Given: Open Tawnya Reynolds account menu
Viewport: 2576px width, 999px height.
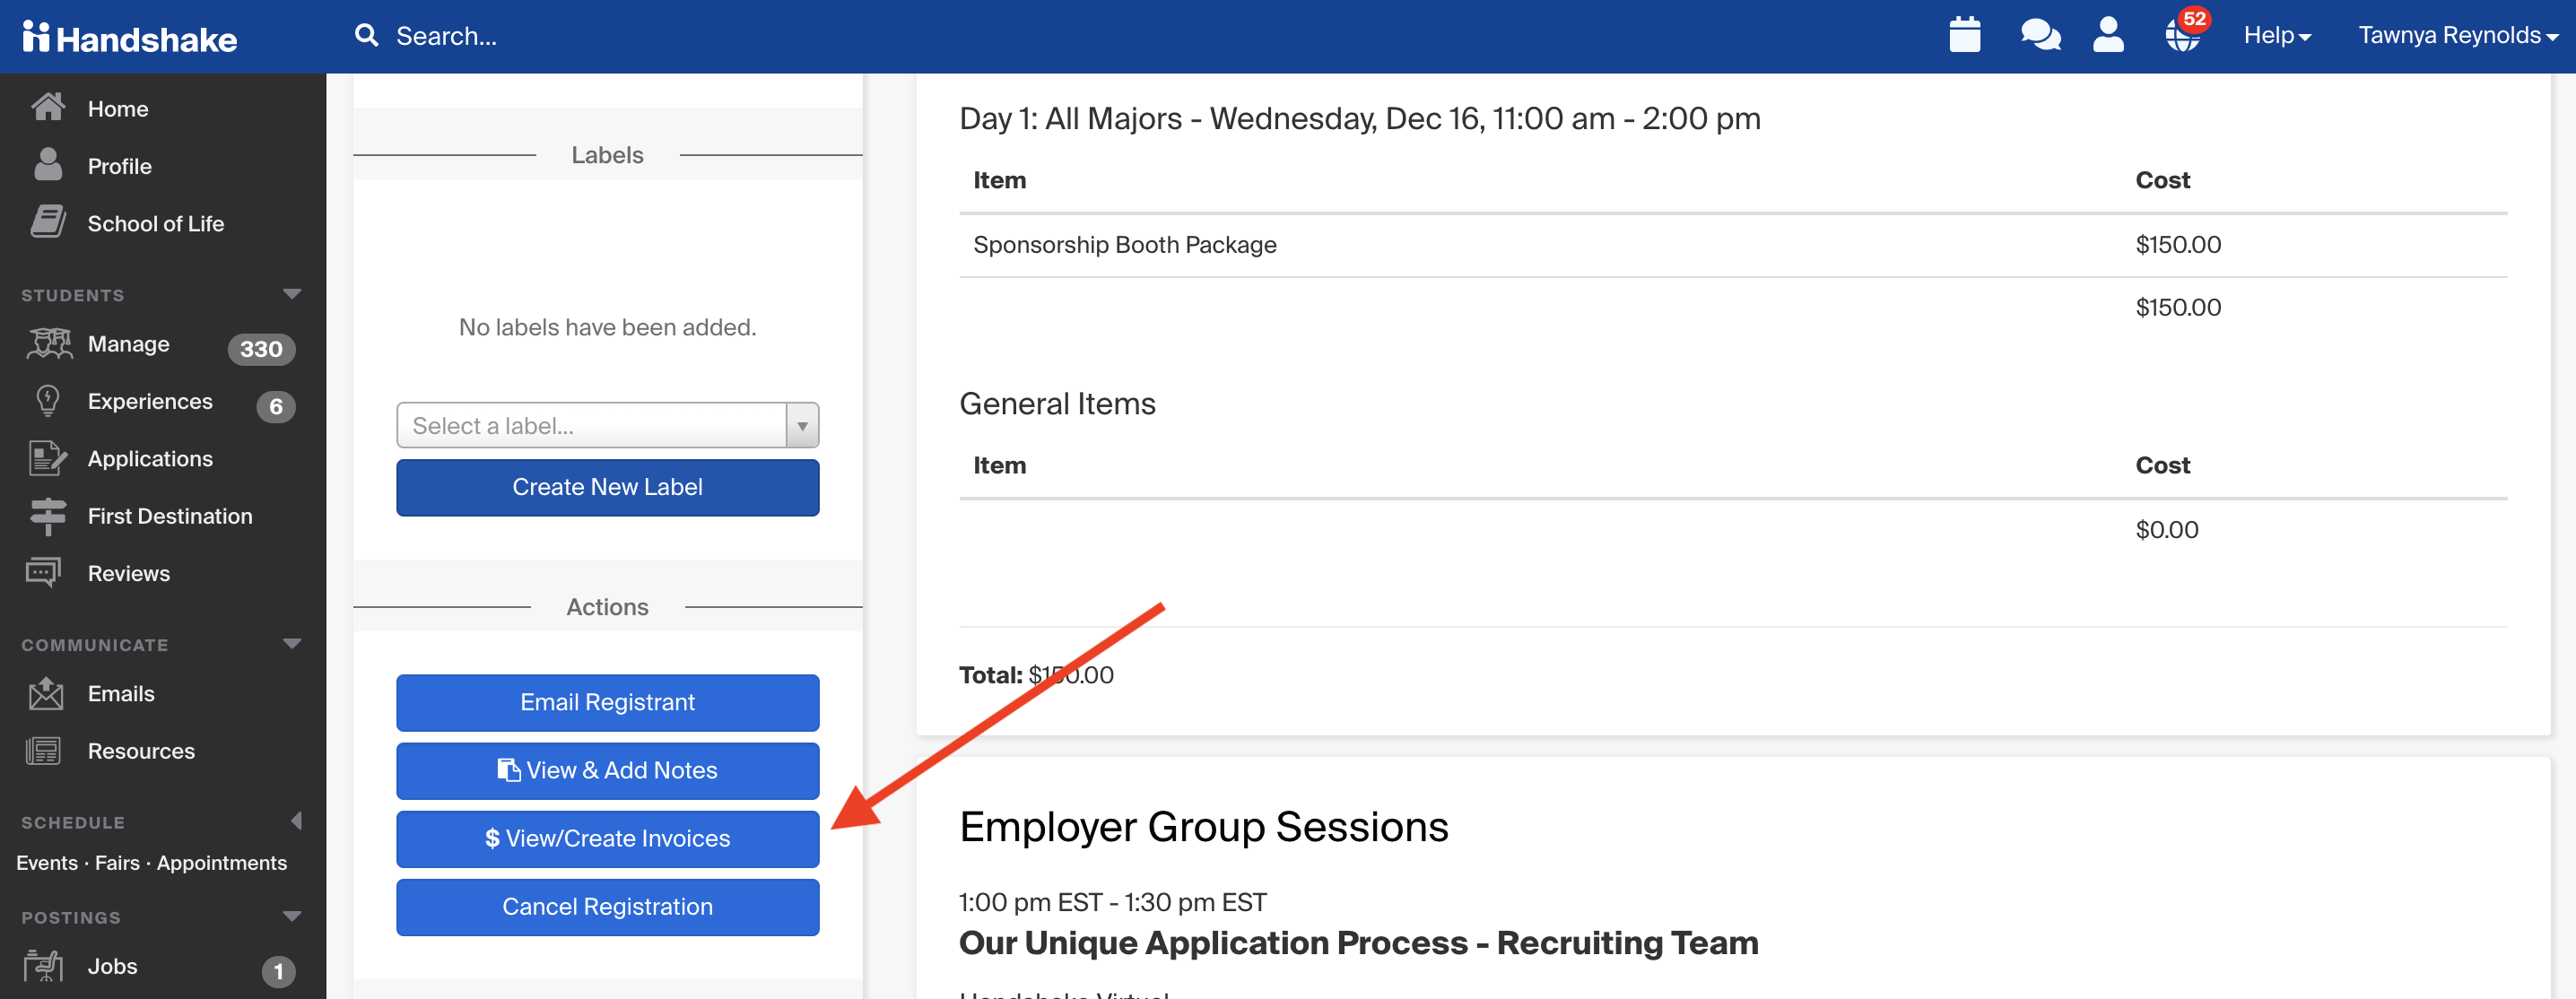Looking at the screenshot, I should (x=2456, y=36).
